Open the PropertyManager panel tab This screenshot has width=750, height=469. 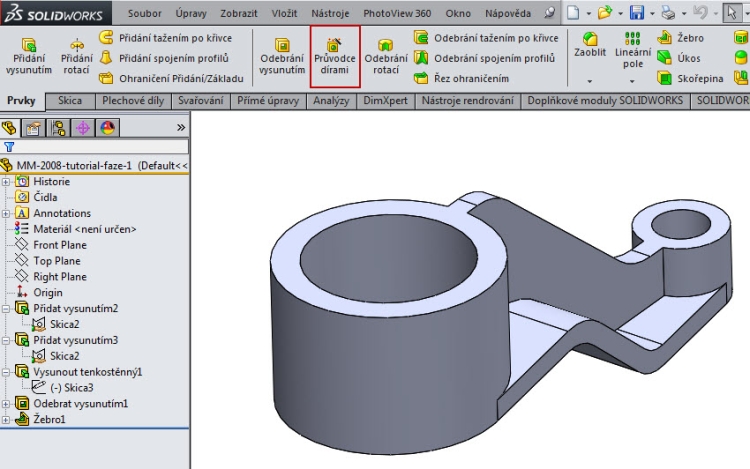point(33,128)
